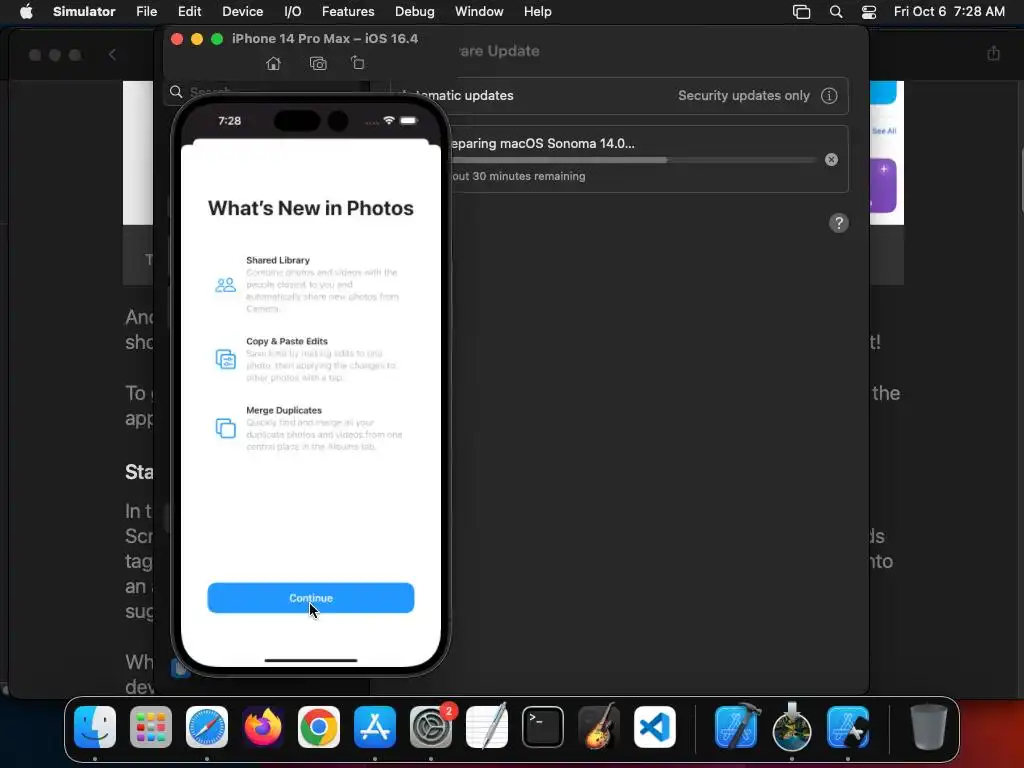Open Spotlight search in menu bar

click(x=836, y=12)
